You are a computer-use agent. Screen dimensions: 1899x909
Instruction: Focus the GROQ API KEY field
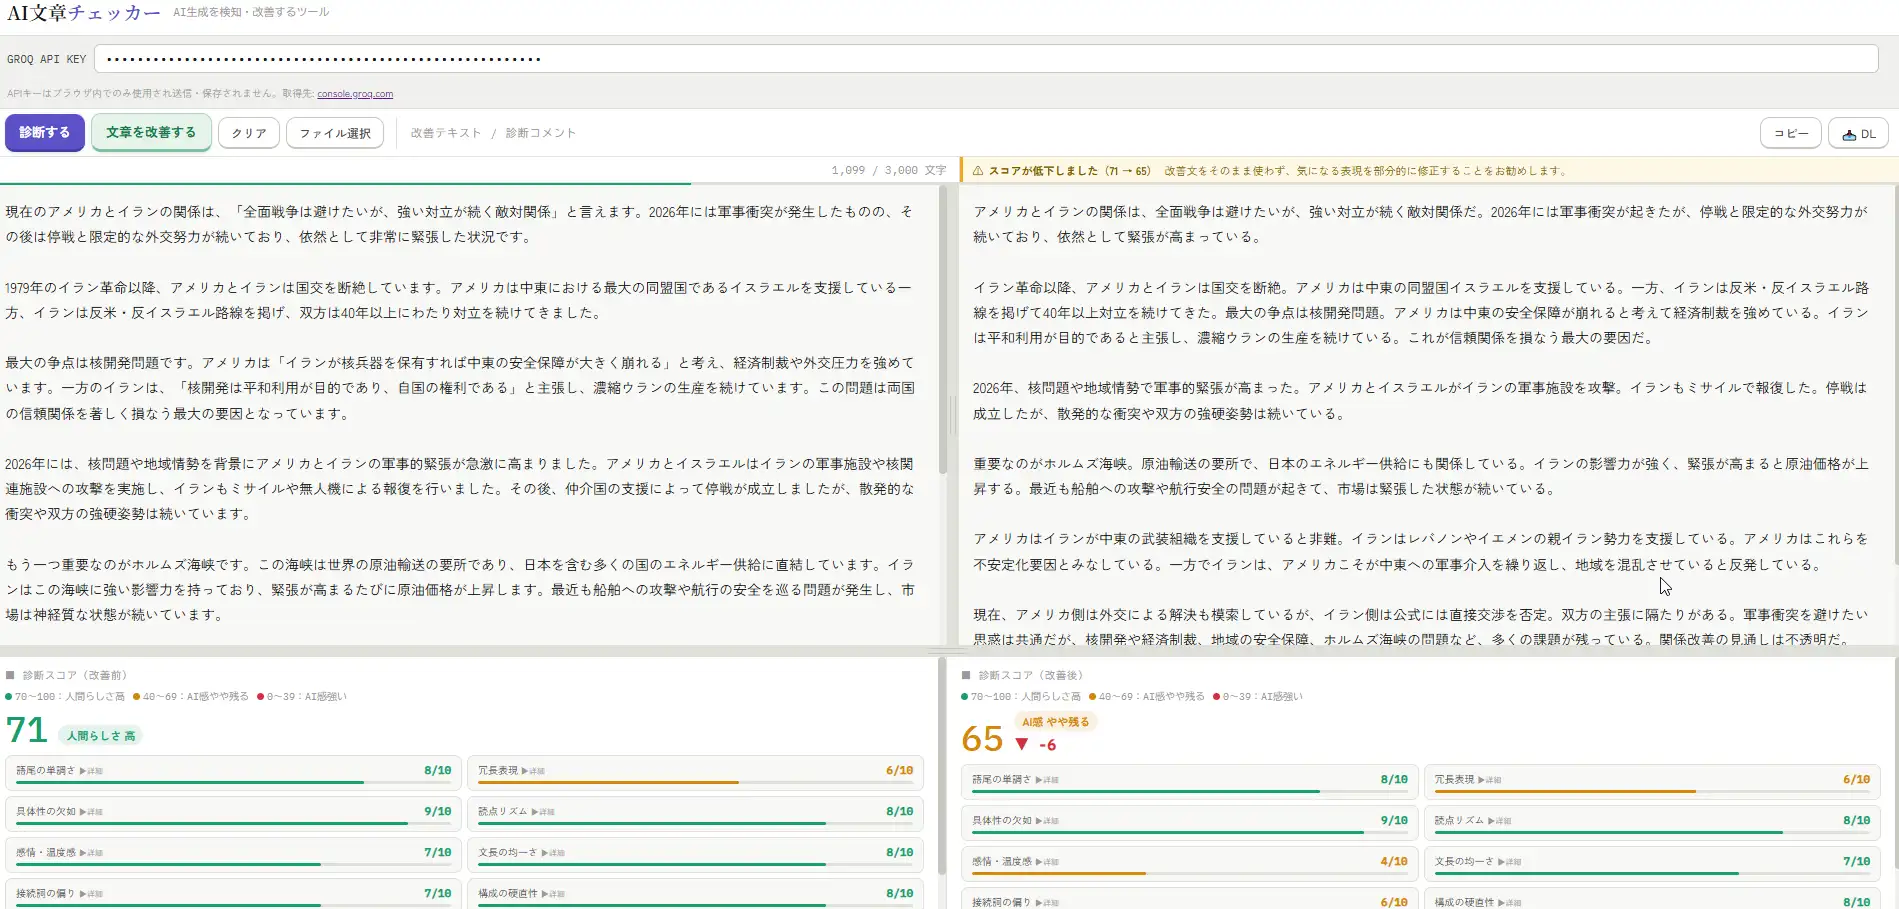(986, 59)
